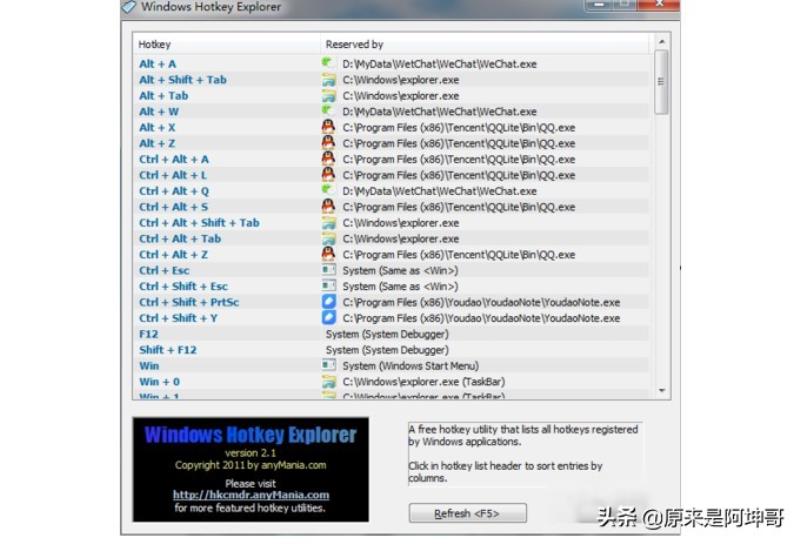This screenshot has width=800, height=544.
Task: Click the free hotkey utility description box
Action: [525, 454]
